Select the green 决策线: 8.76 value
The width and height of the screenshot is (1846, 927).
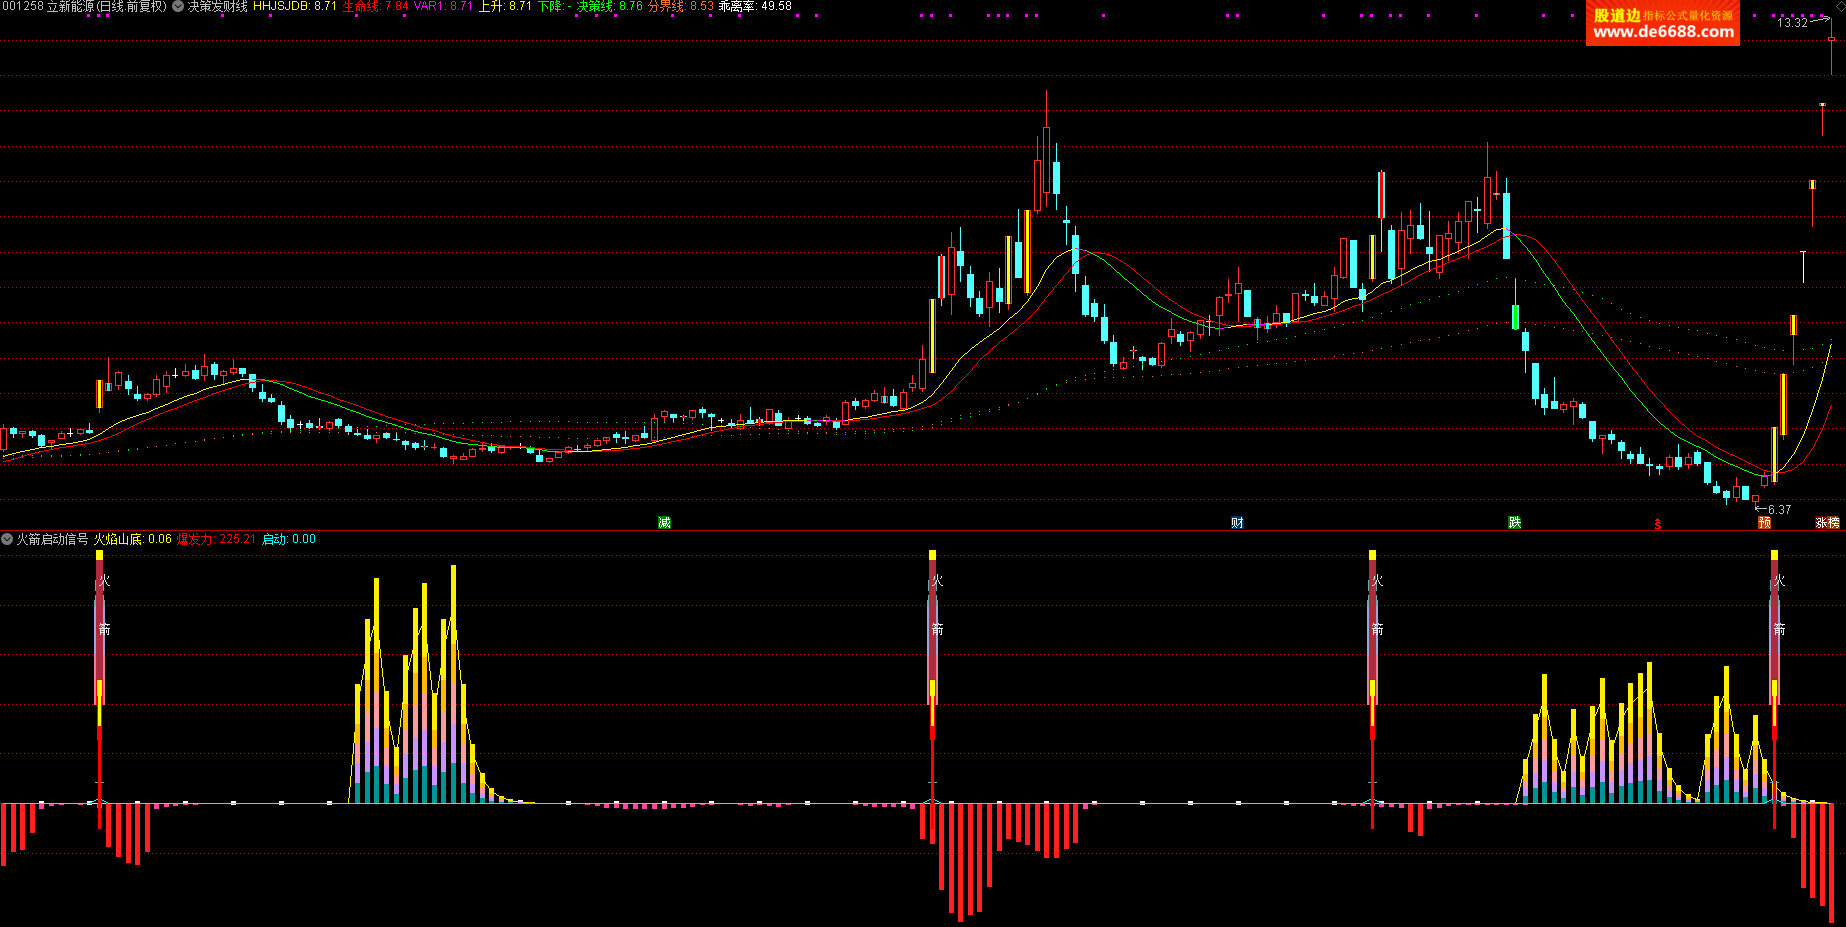[610, 6]
